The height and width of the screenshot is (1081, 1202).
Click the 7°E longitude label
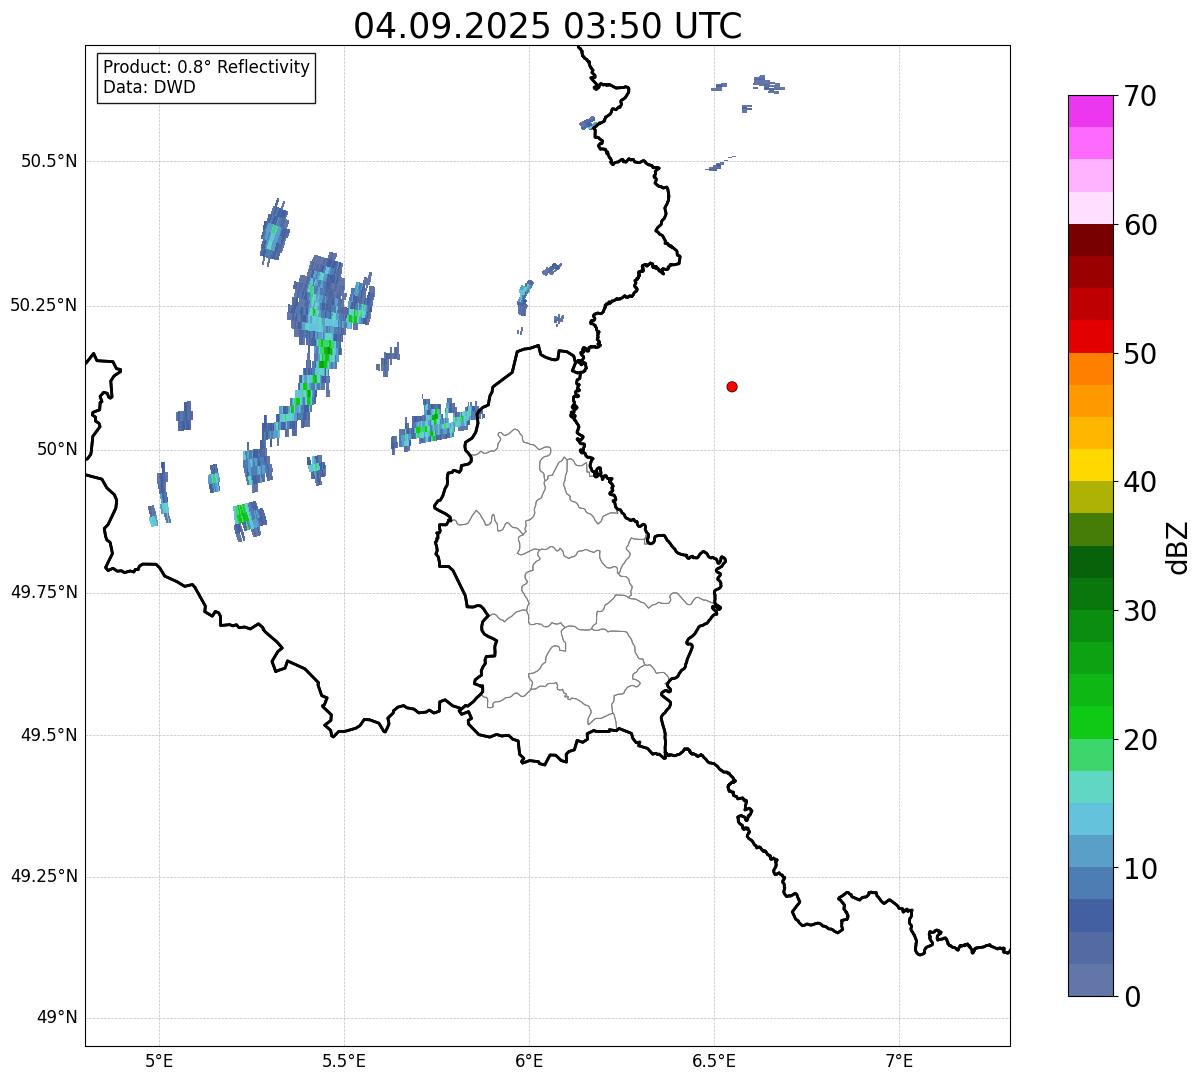(899, 1061)
